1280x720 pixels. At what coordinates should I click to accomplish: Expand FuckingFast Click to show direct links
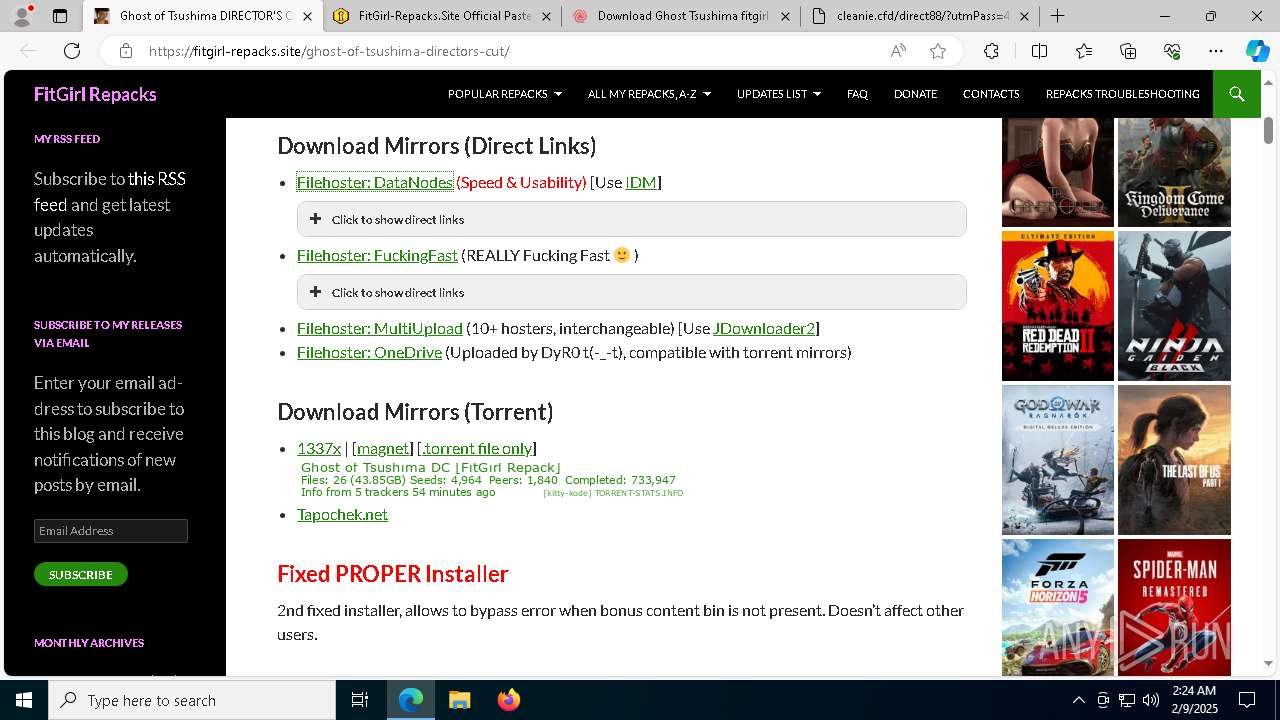click(632, 292)
